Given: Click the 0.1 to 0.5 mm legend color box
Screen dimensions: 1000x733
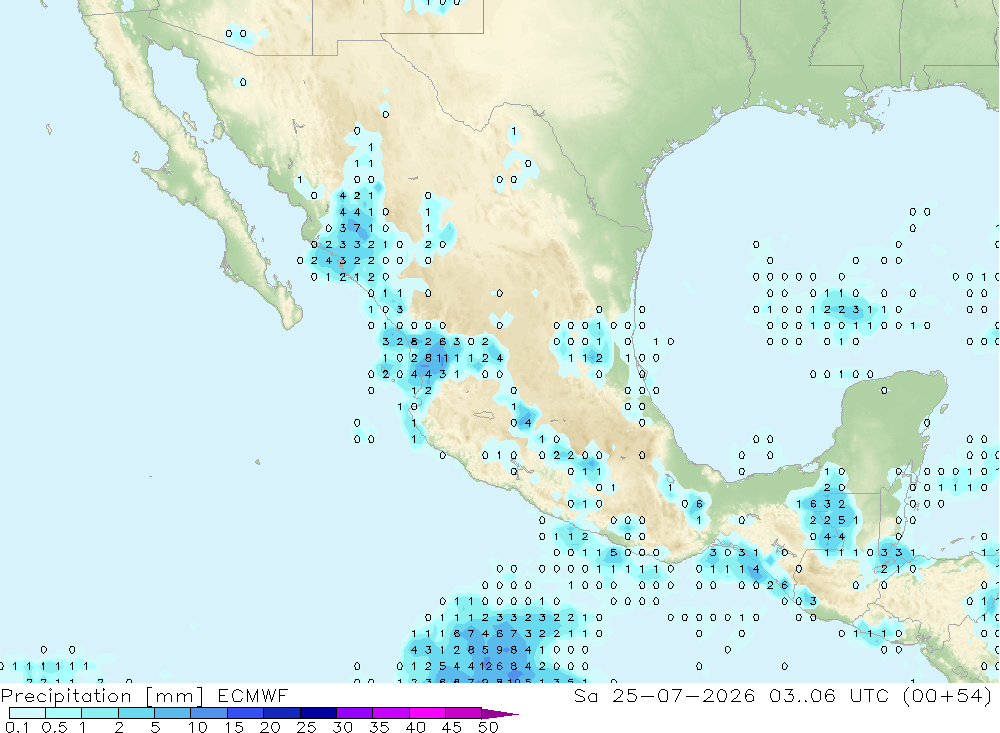Looking at the screenshot, I should [27, 713].
